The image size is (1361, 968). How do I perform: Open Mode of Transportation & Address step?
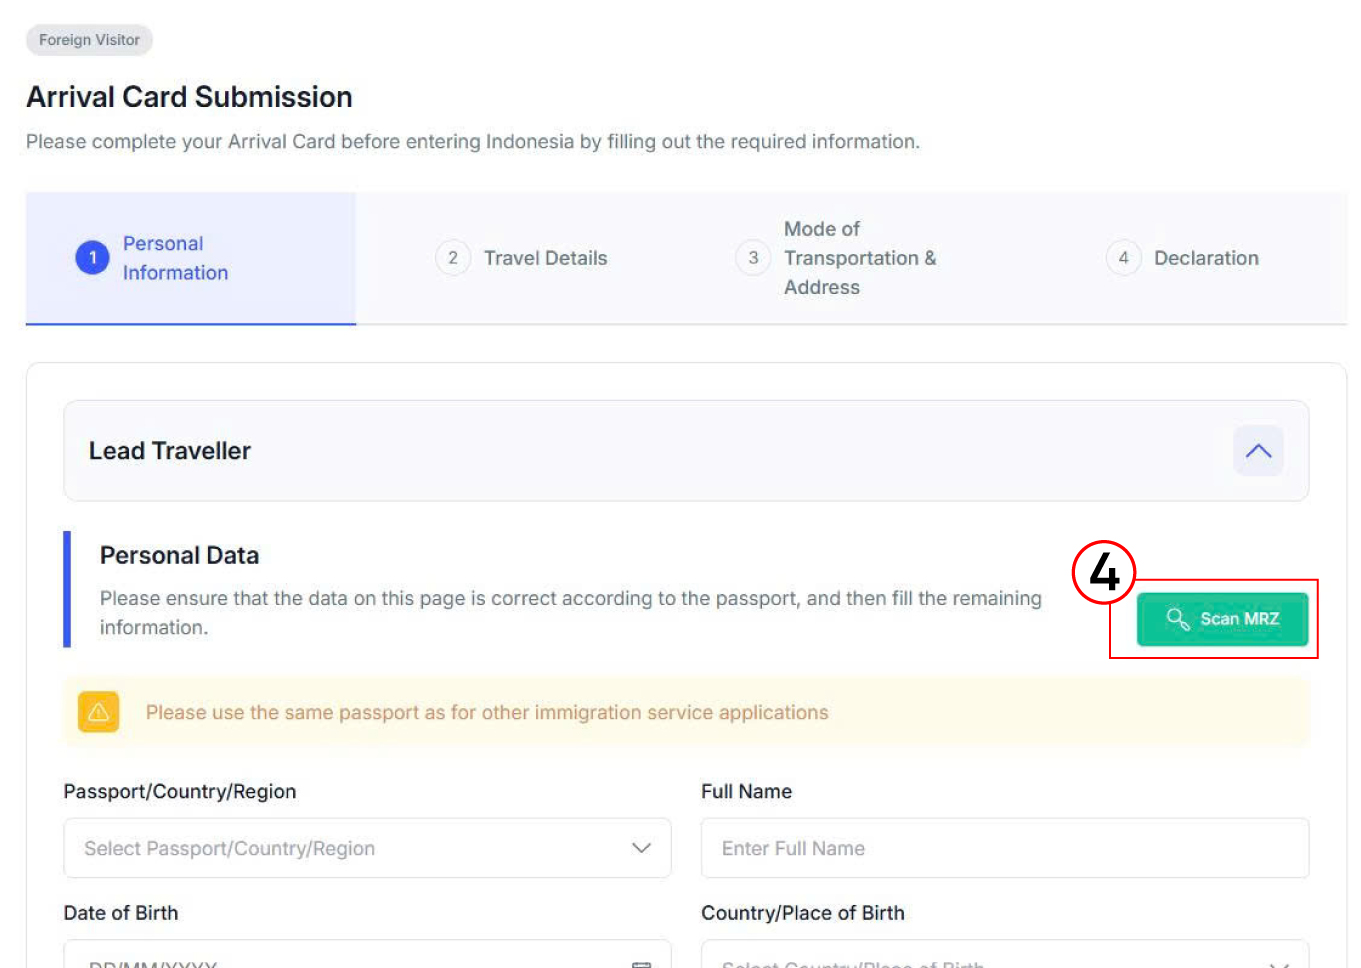859,258
